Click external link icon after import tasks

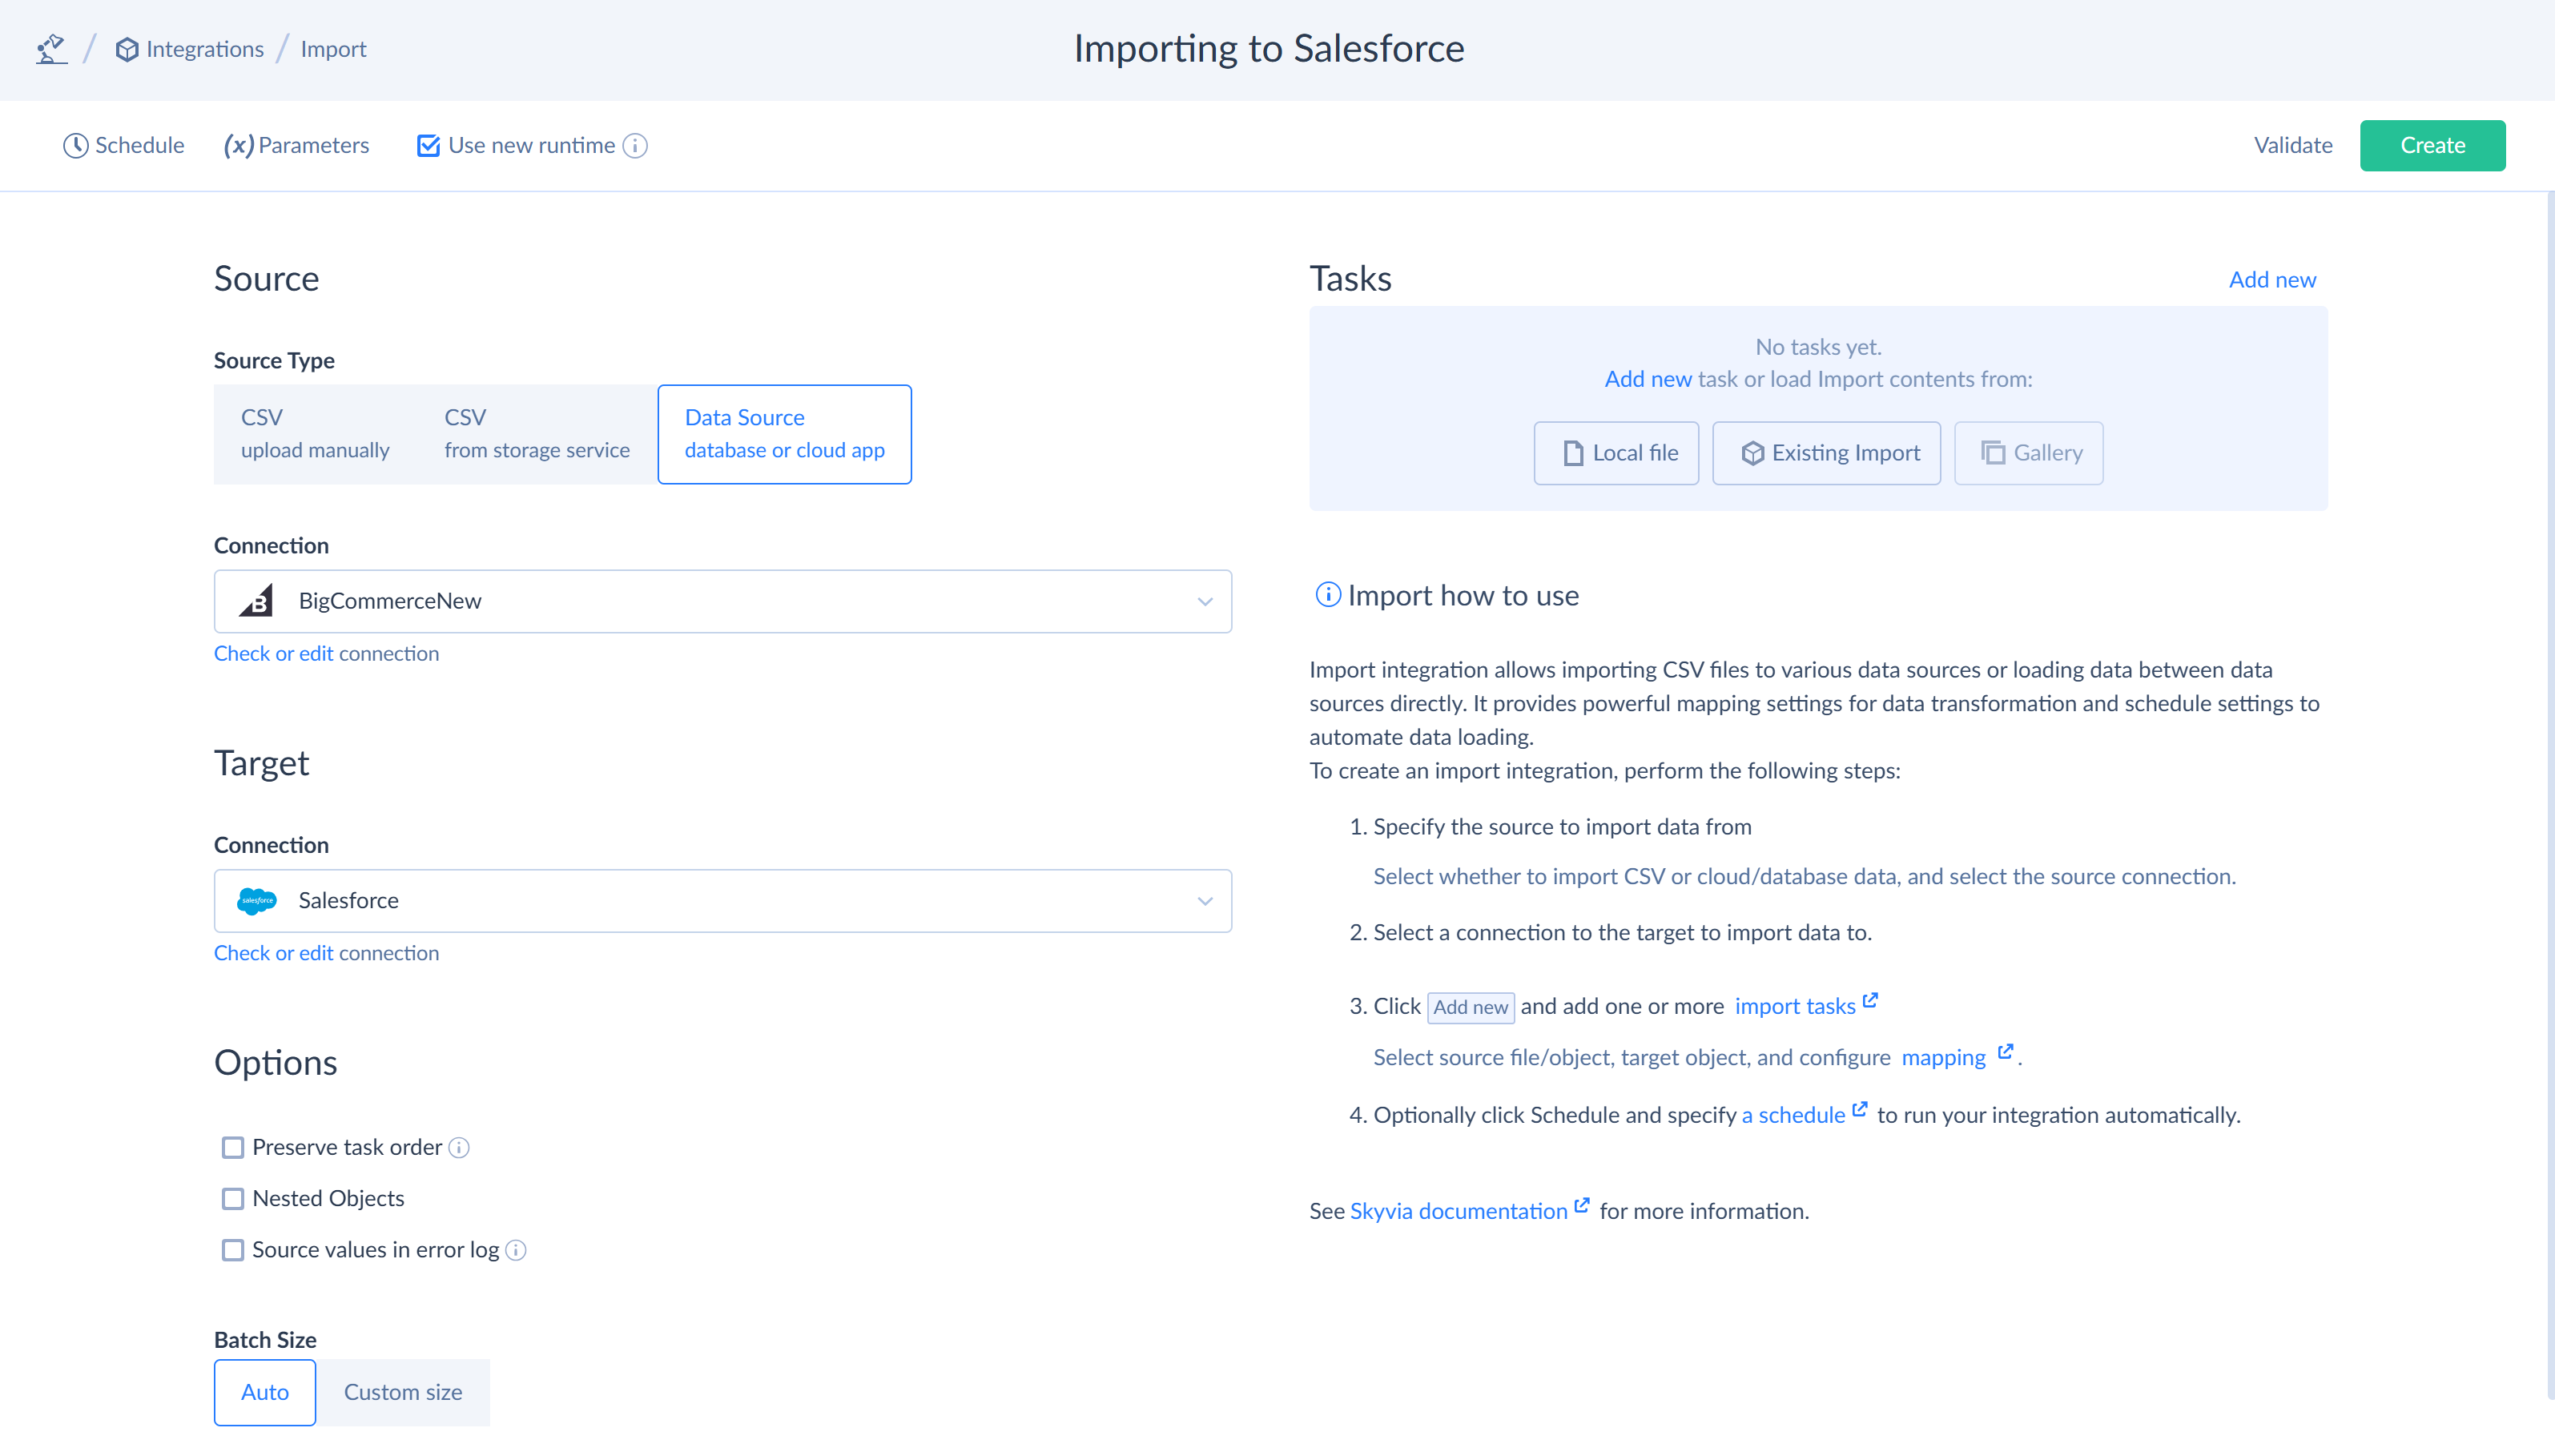pos(1870,1000)
